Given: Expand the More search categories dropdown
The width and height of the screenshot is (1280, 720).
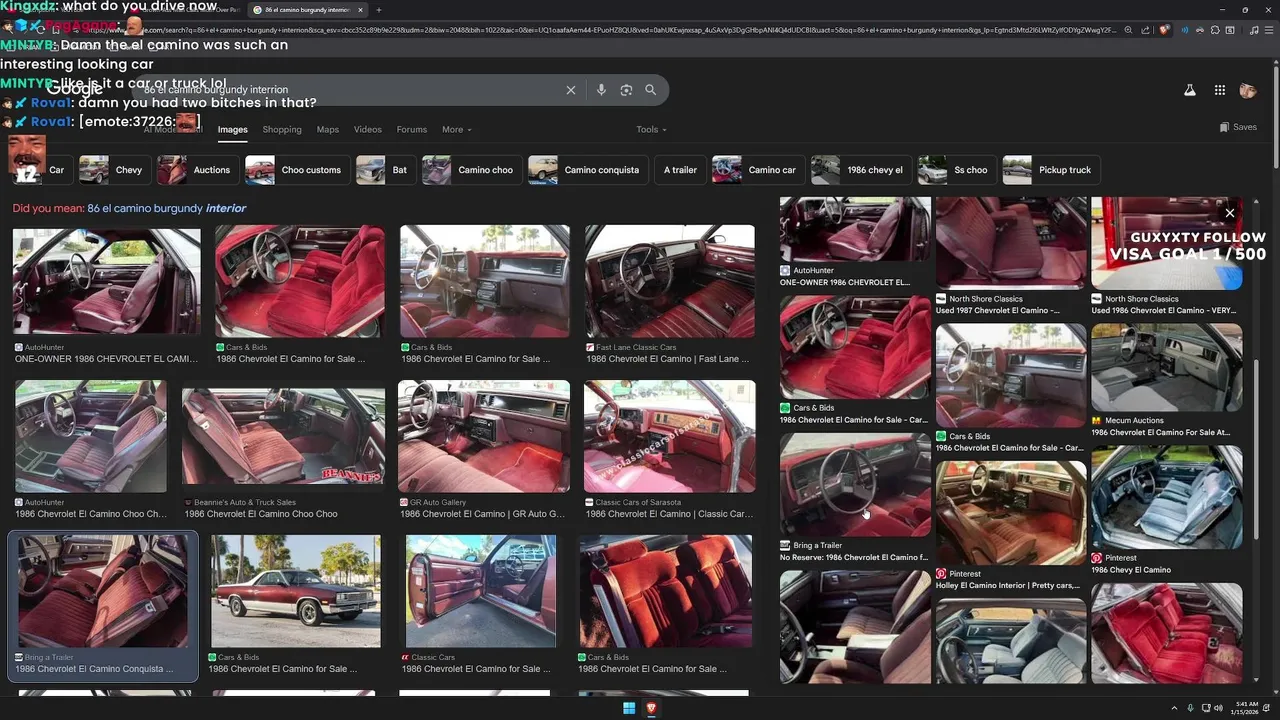Looking at the screenshot, I should 456,129.
